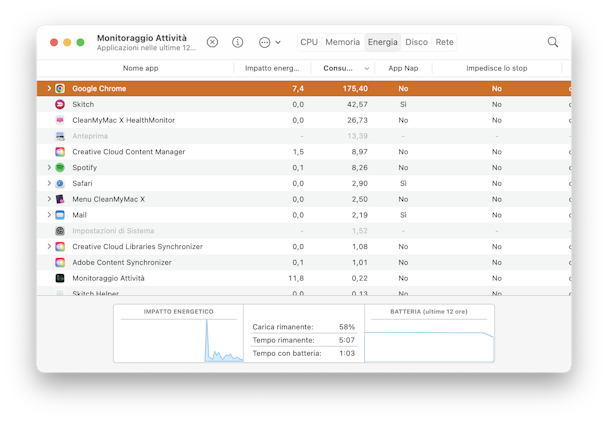
Task: Select the Skitch row name
Action: pyautogui.click(x=83, y=104)
